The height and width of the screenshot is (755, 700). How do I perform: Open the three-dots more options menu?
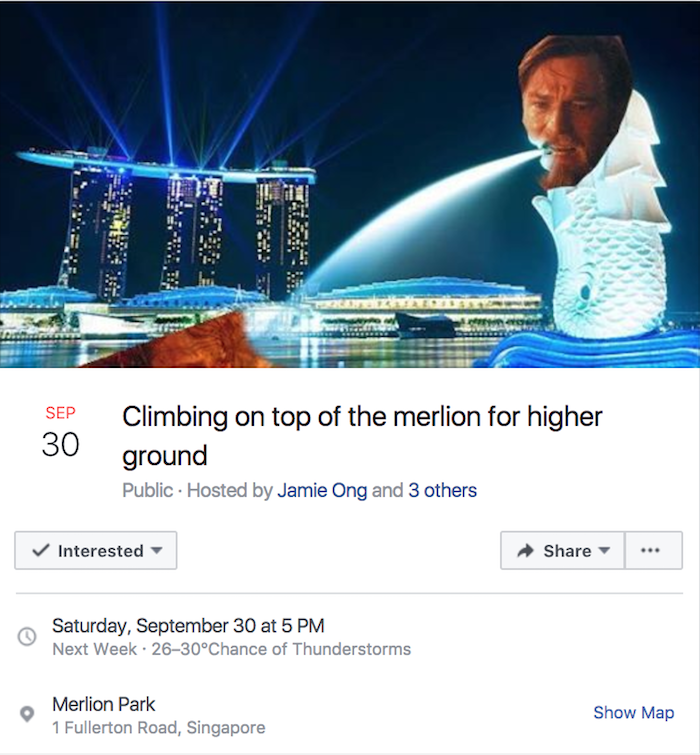click(650, 551)
